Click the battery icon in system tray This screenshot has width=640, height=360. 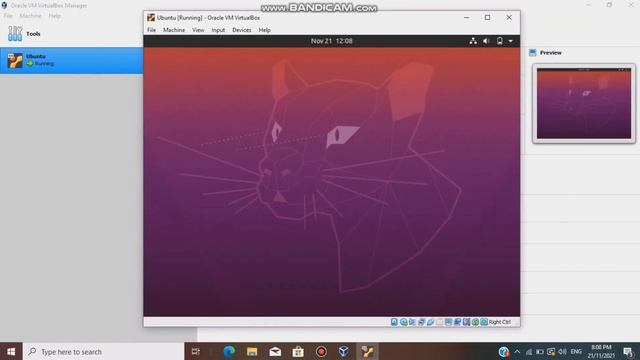point(540,352)
